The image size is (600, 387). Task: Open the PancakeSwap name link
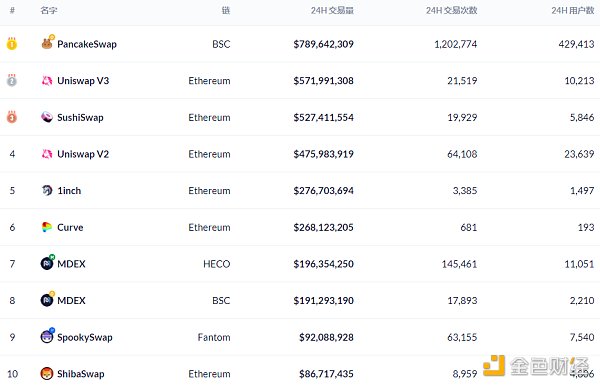click(x=87, y=44)
